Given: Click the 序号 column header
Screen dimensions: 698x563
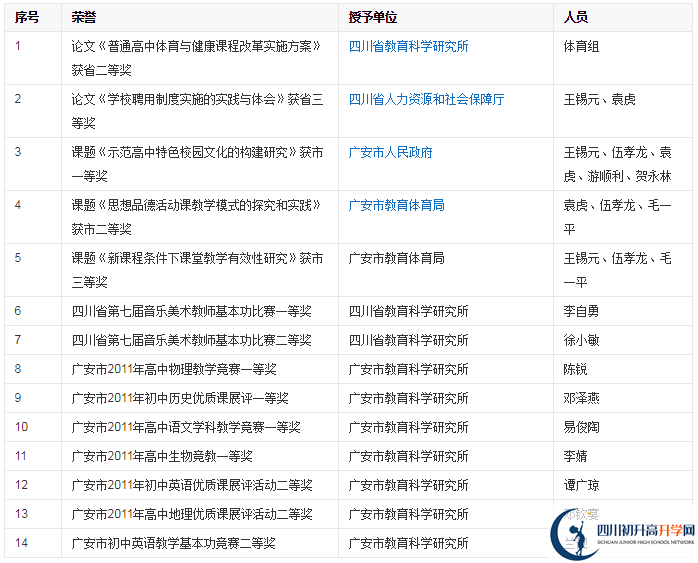Looking at the screenshot, I should (x=27, y=17).
